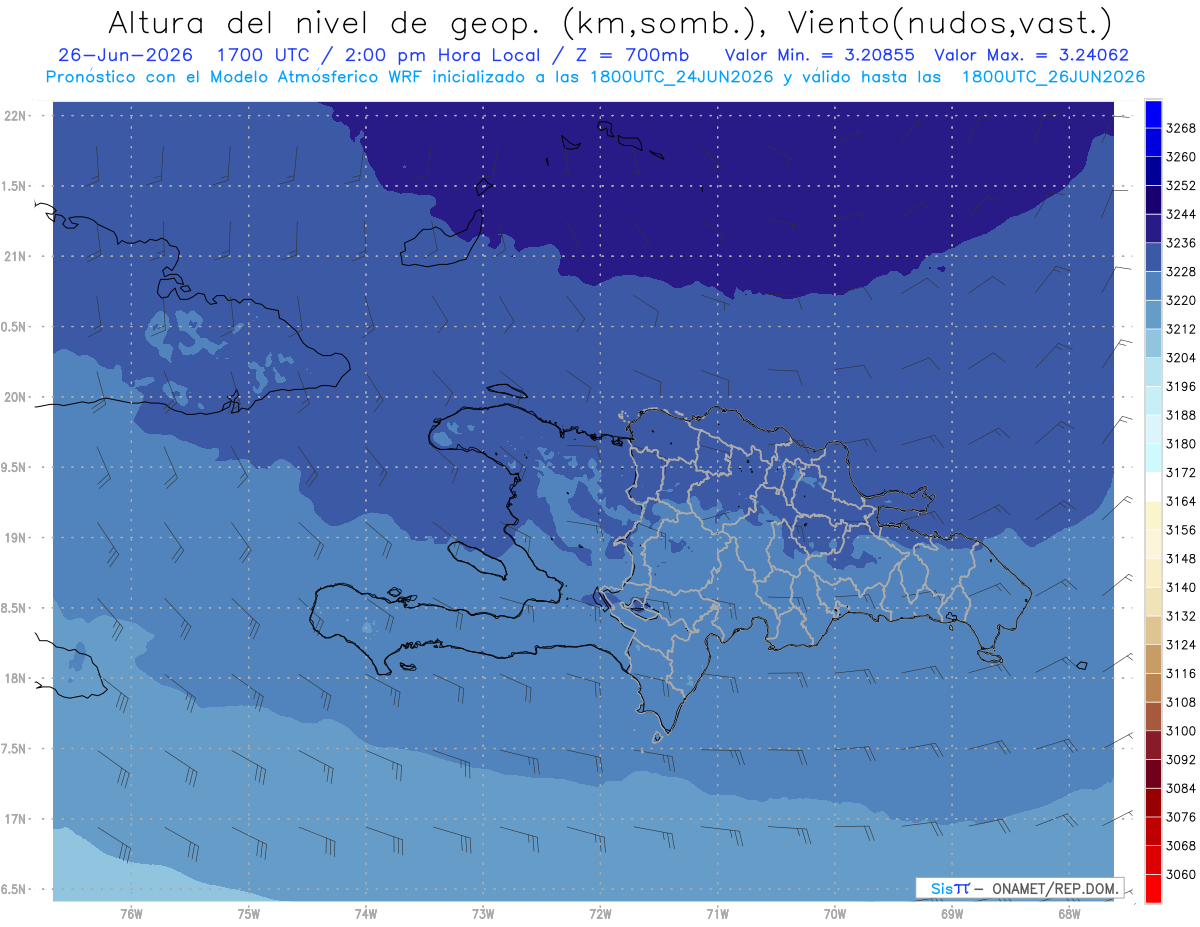Click the '17N' latitude label

pos(17,820)
